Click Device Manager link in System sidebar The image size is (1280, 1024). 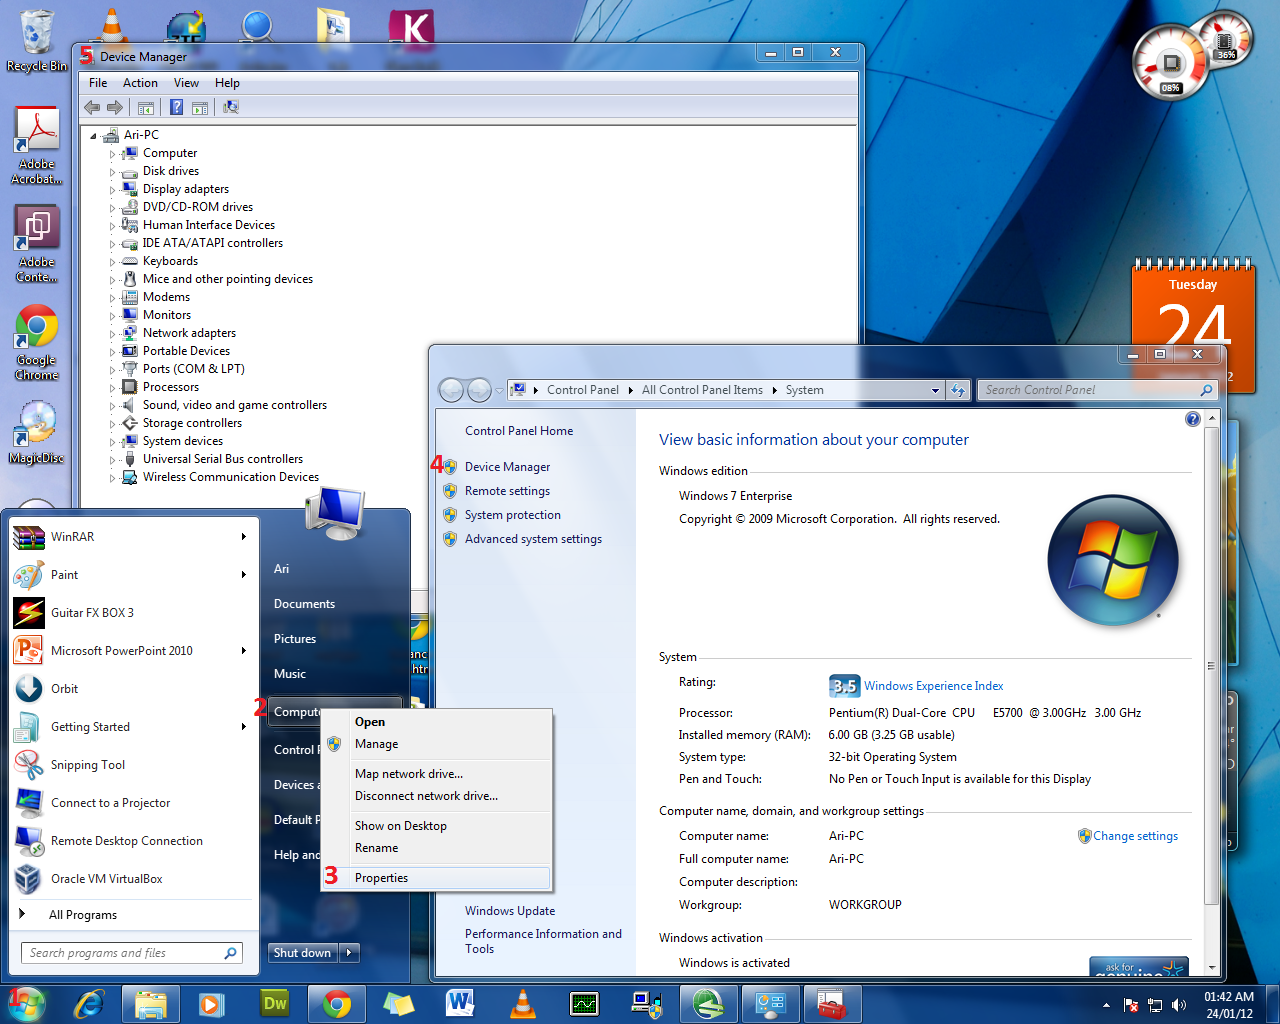pos(507,467)
